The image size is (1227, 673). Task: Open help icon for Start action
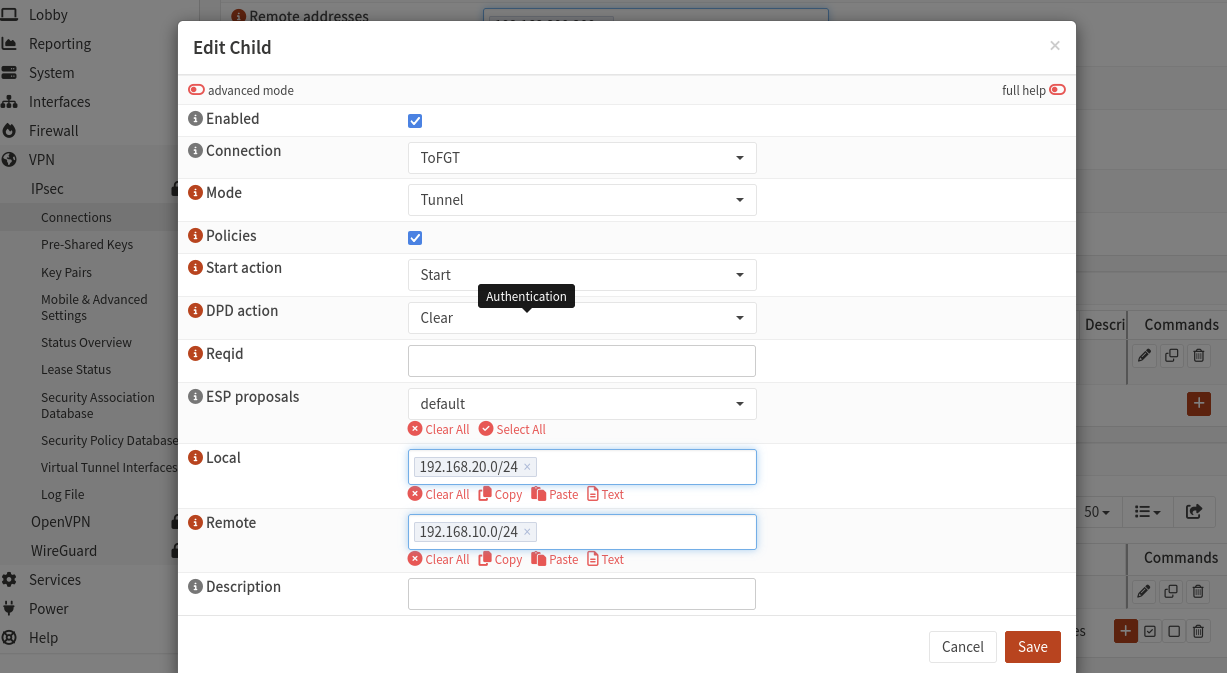pos(196,268)
